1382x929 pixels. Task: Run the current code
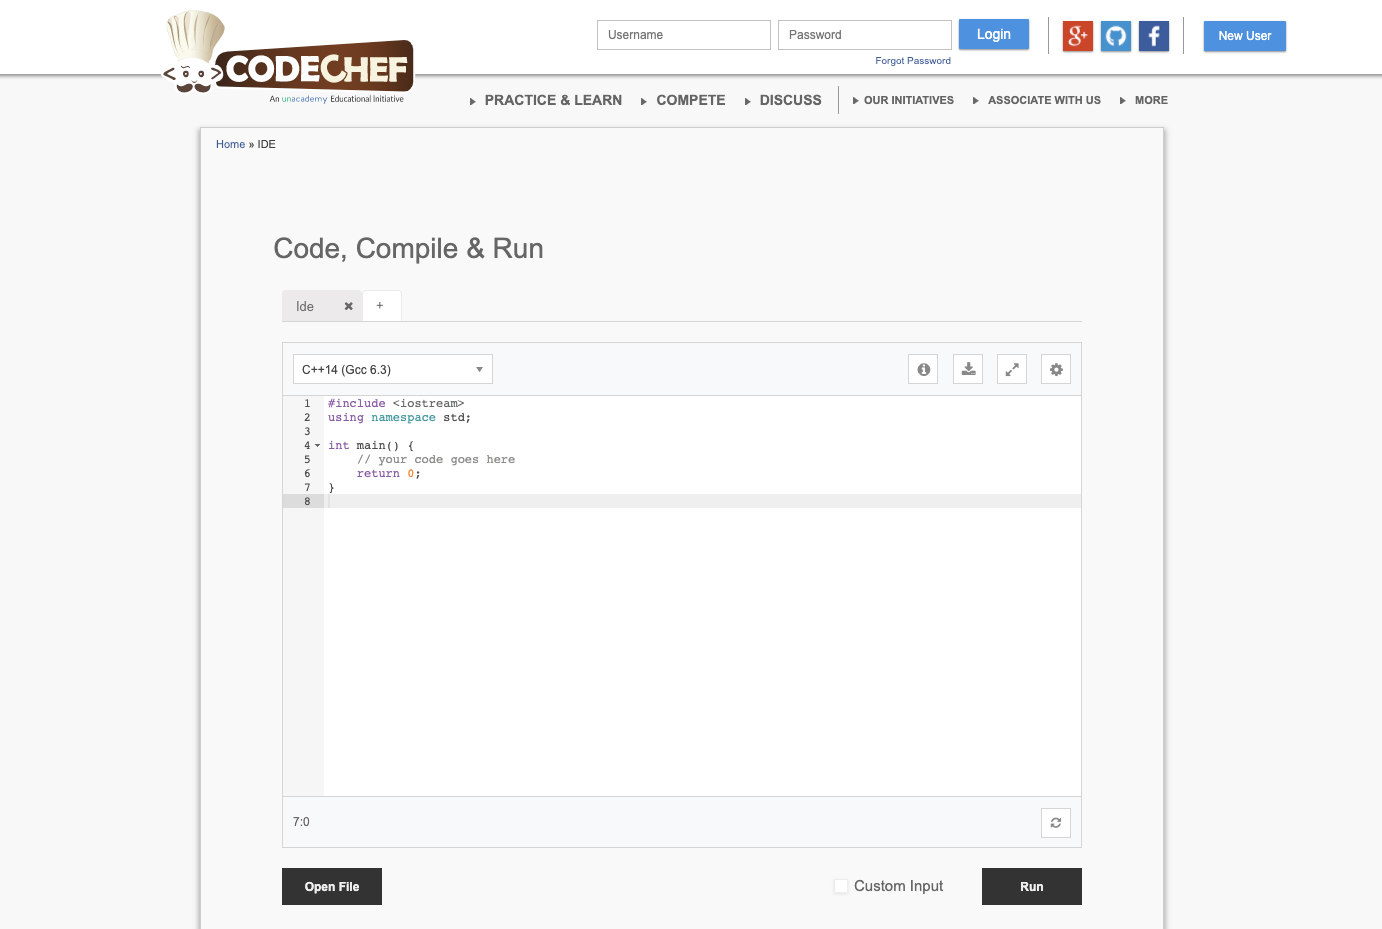coord(1031,886)
